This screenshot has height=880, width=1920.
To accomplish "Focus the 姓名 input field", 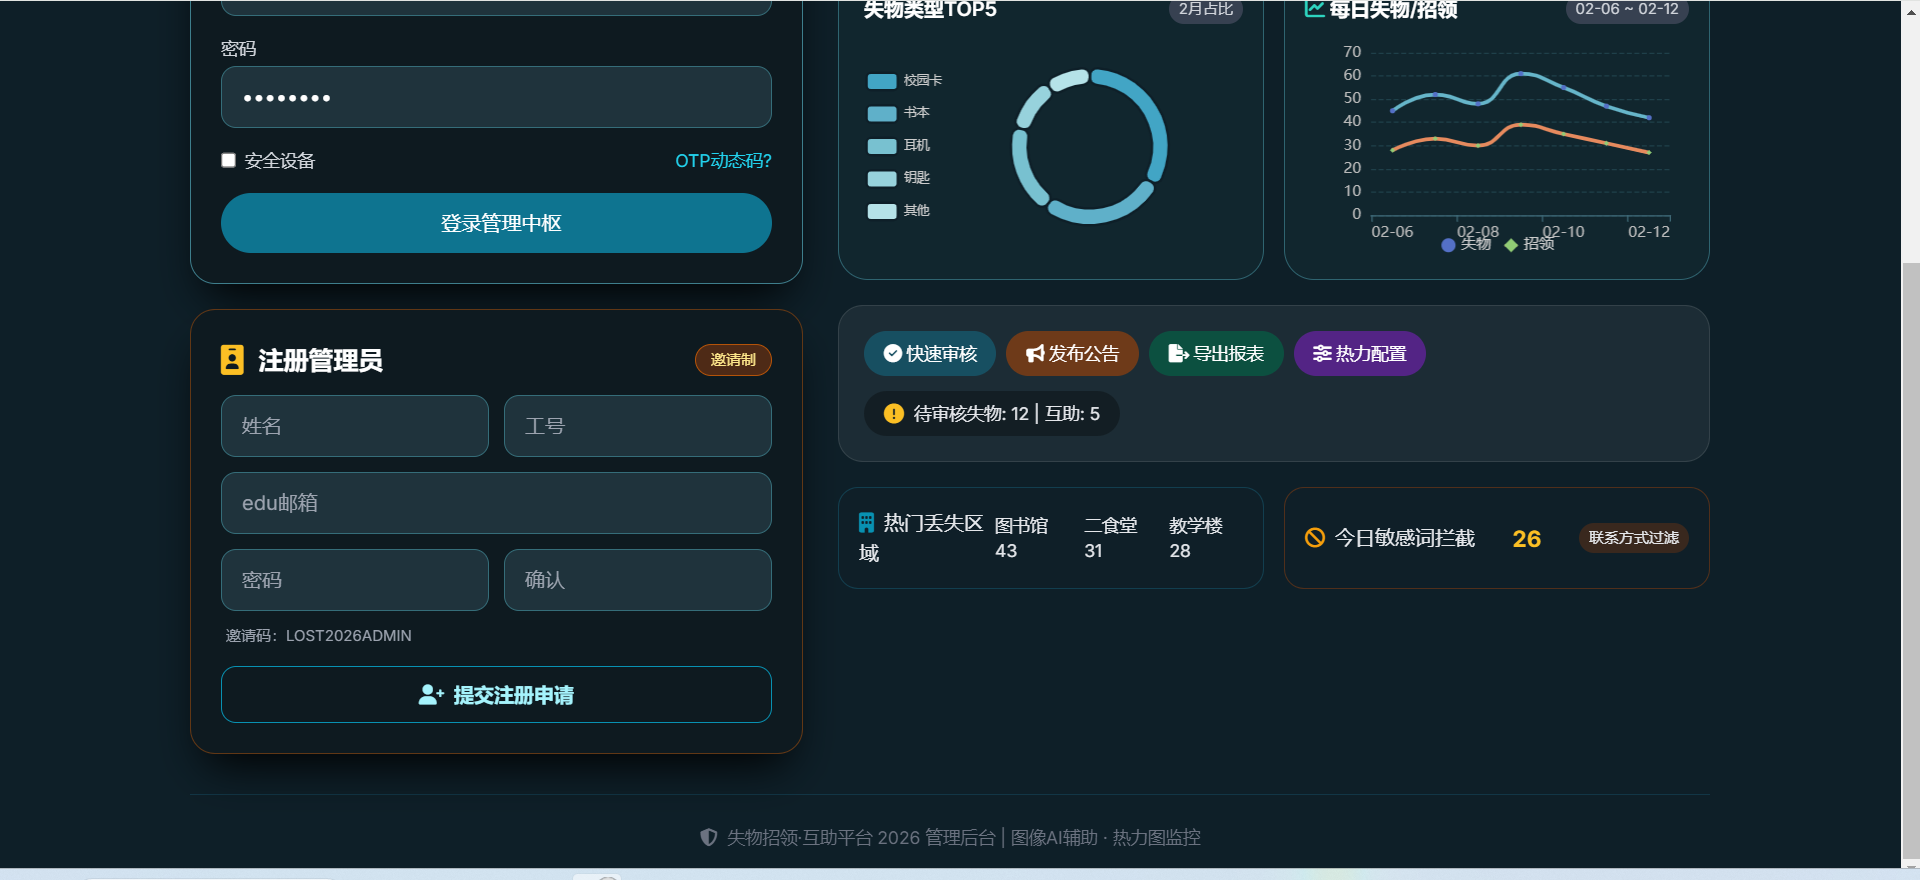I will point(355,426).
